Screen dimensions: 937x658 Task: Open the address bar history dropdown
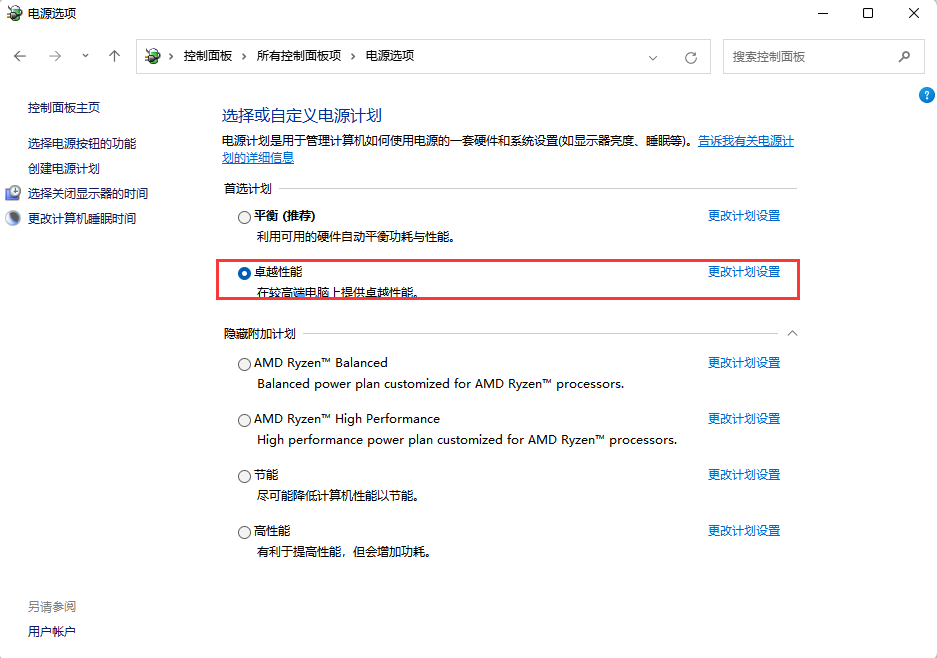pos(653,57)
